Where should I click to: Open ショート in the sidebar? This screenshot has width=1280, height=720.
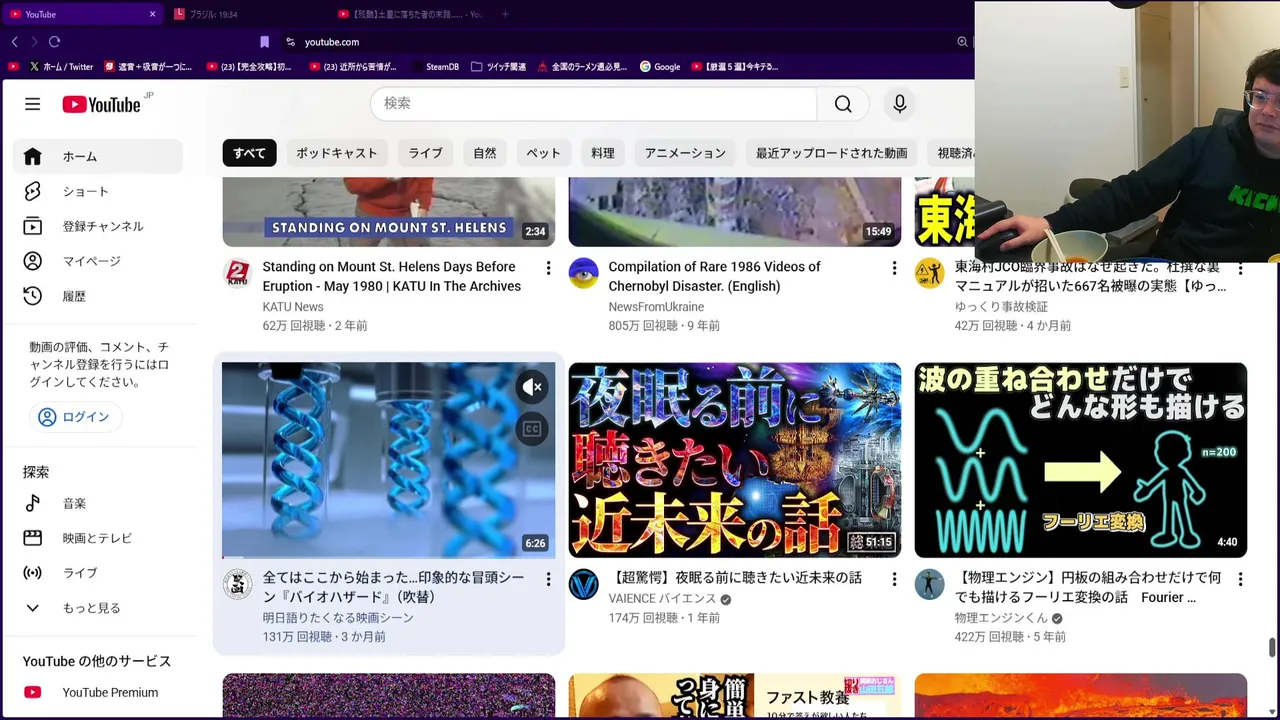coord(98,191)
